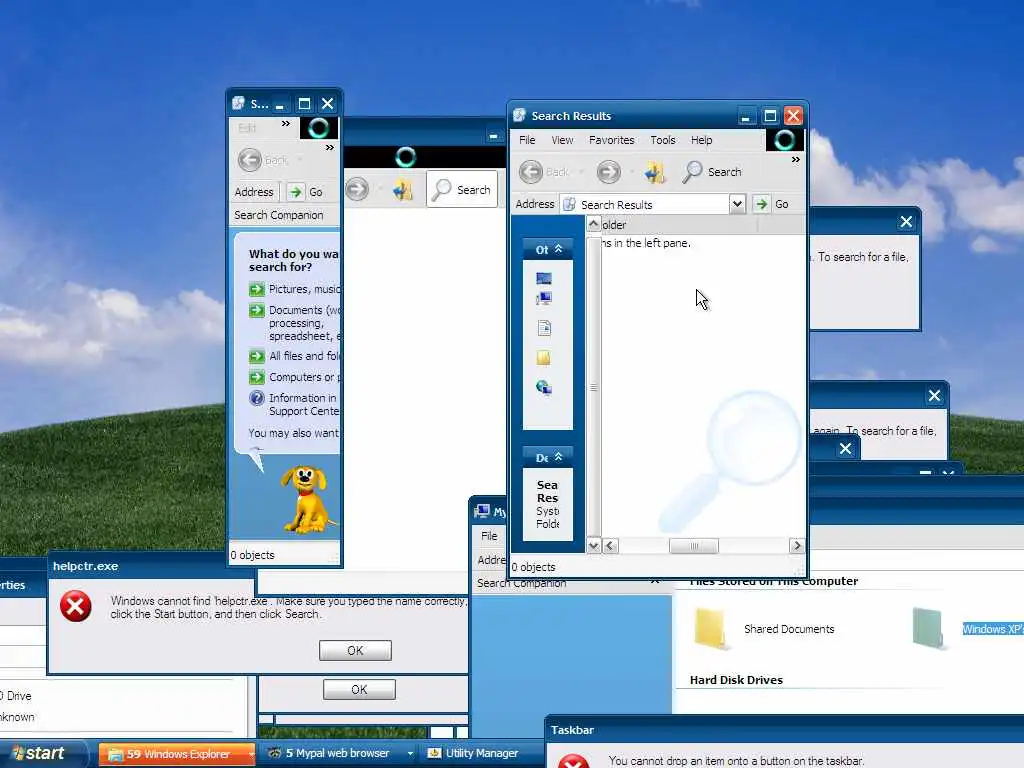Click scroll down arrow in Search Results pane

594,545
